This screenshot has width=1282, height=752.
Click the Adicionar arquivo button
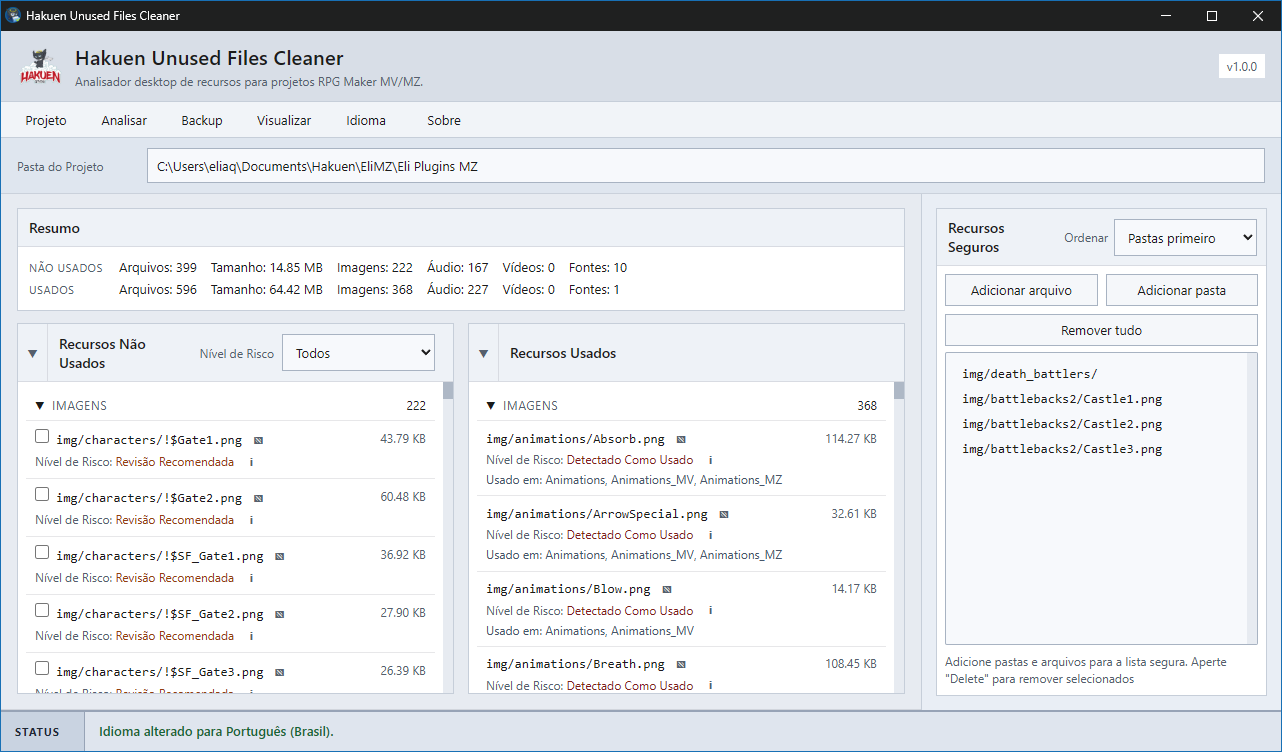(1021, 290)
